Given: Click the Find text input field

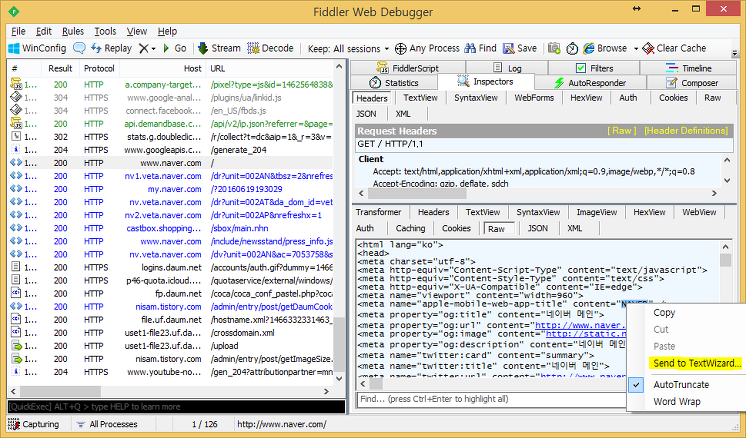Looking at the screenshot, I should tap(491, 399).
